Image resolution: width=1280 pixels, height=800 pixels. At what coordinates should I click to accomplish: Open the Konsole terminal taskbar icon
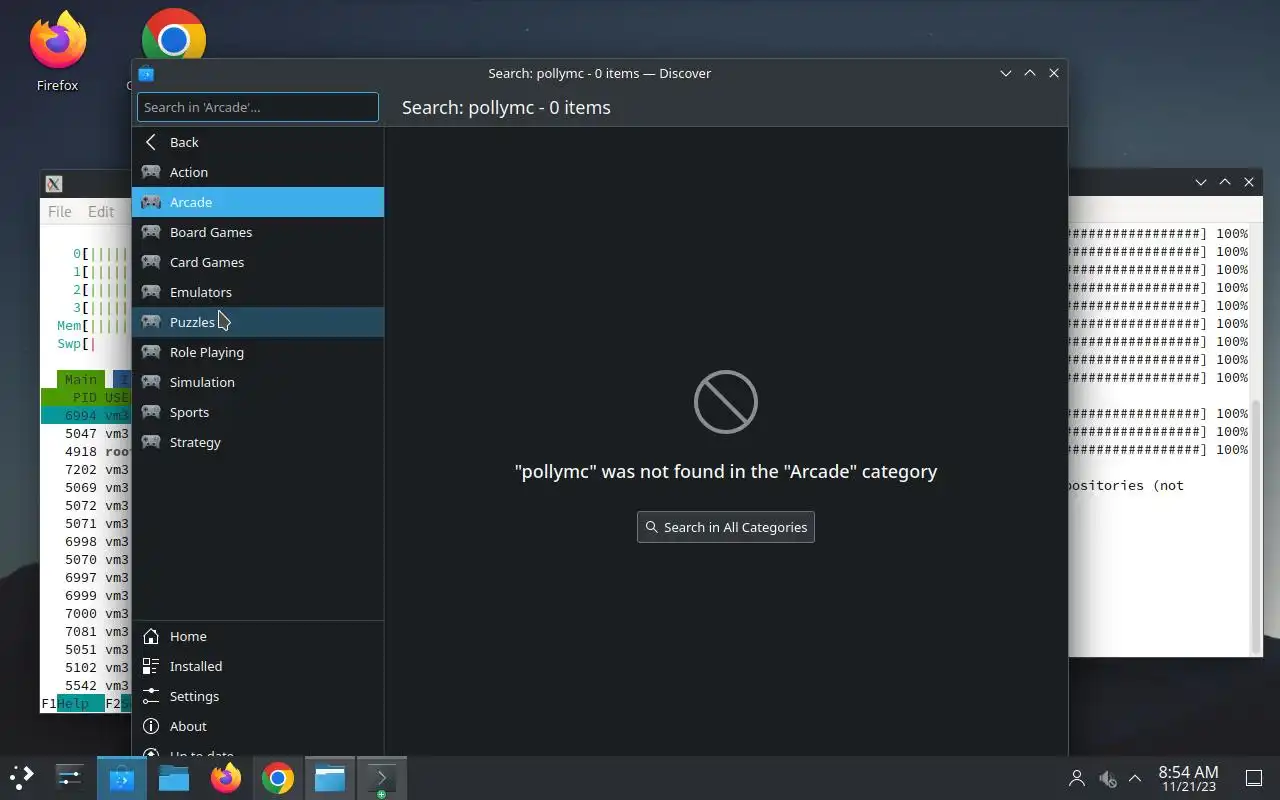(382, 777)
